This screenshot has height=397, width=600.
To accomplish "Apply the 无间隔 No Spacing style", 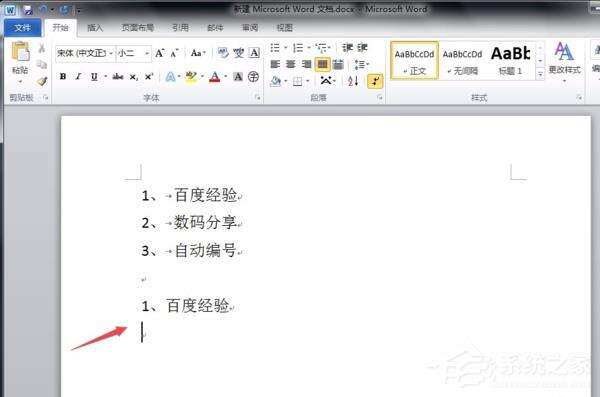I will point(462,60).
